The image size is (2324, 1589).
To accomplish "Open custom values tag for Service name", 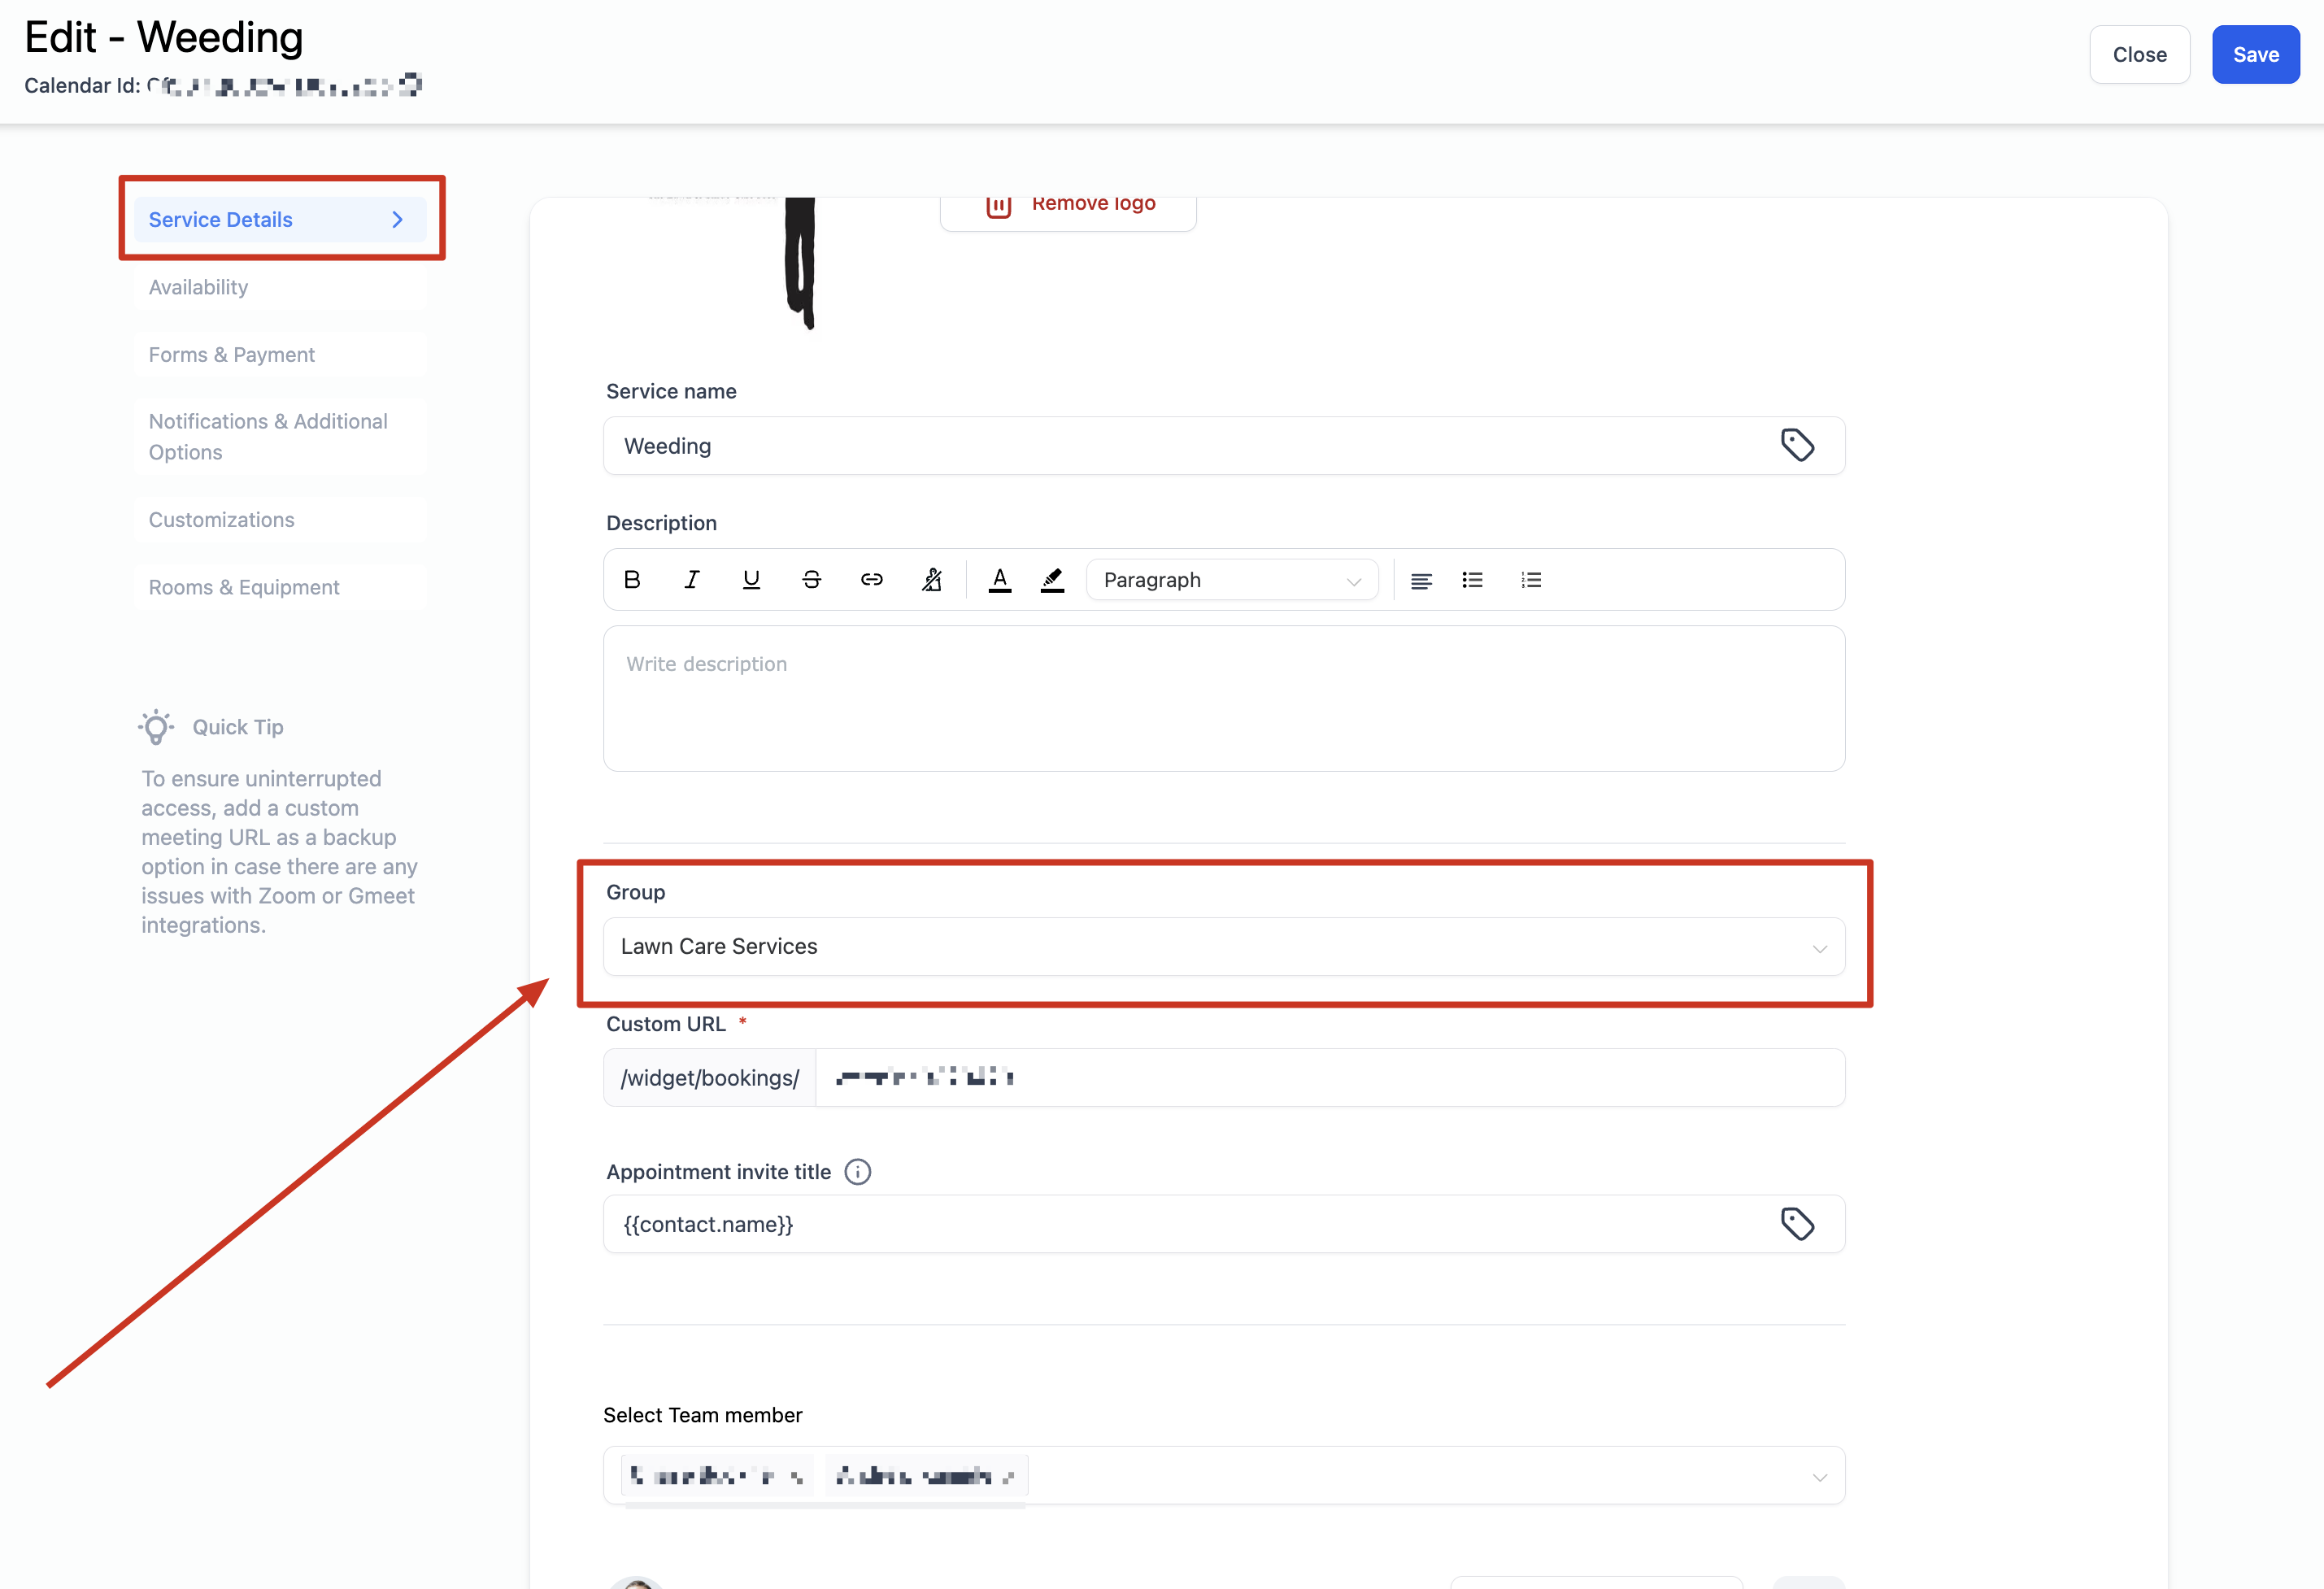I will (x=1797, y=445).
